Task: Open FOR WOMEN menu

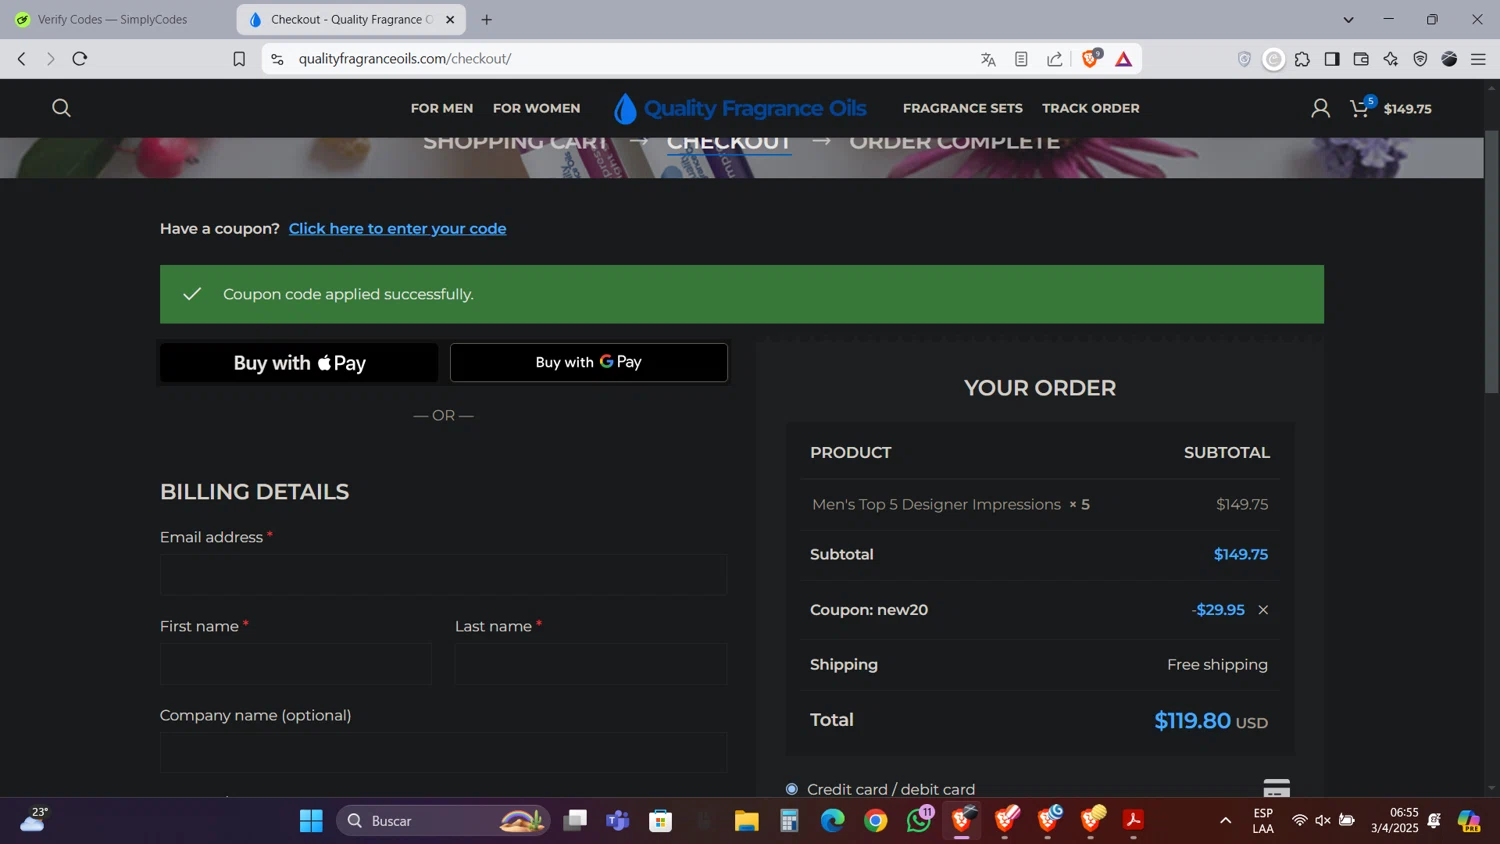Action: point(536,108)
